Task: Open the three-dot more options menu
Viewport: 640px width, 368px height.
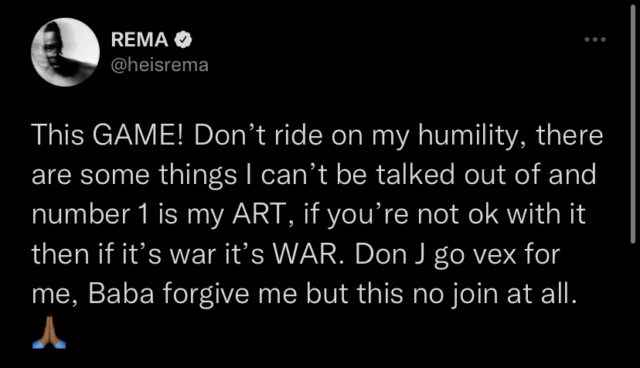Action: coord(595,40)
